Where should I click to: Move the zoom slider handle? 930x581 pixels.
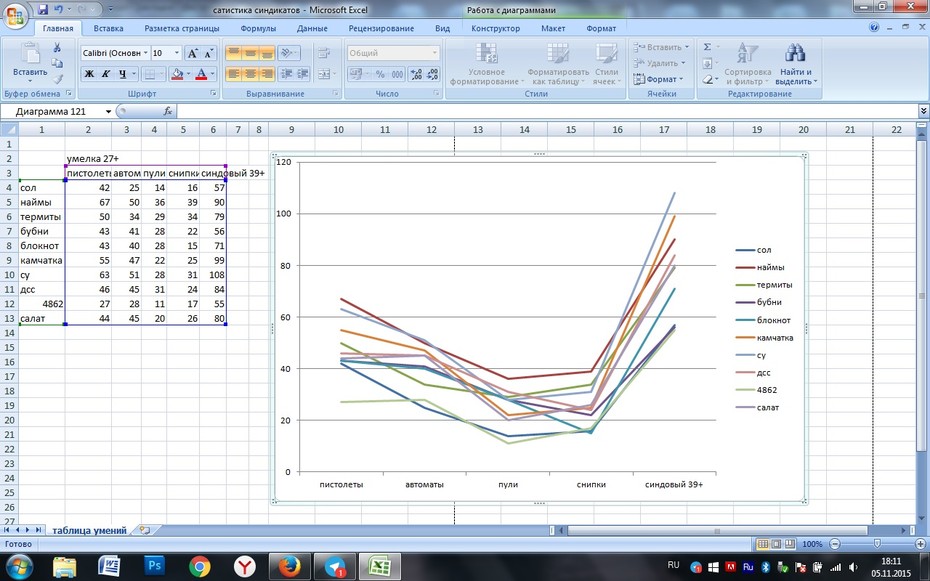(x=878, y=544)
